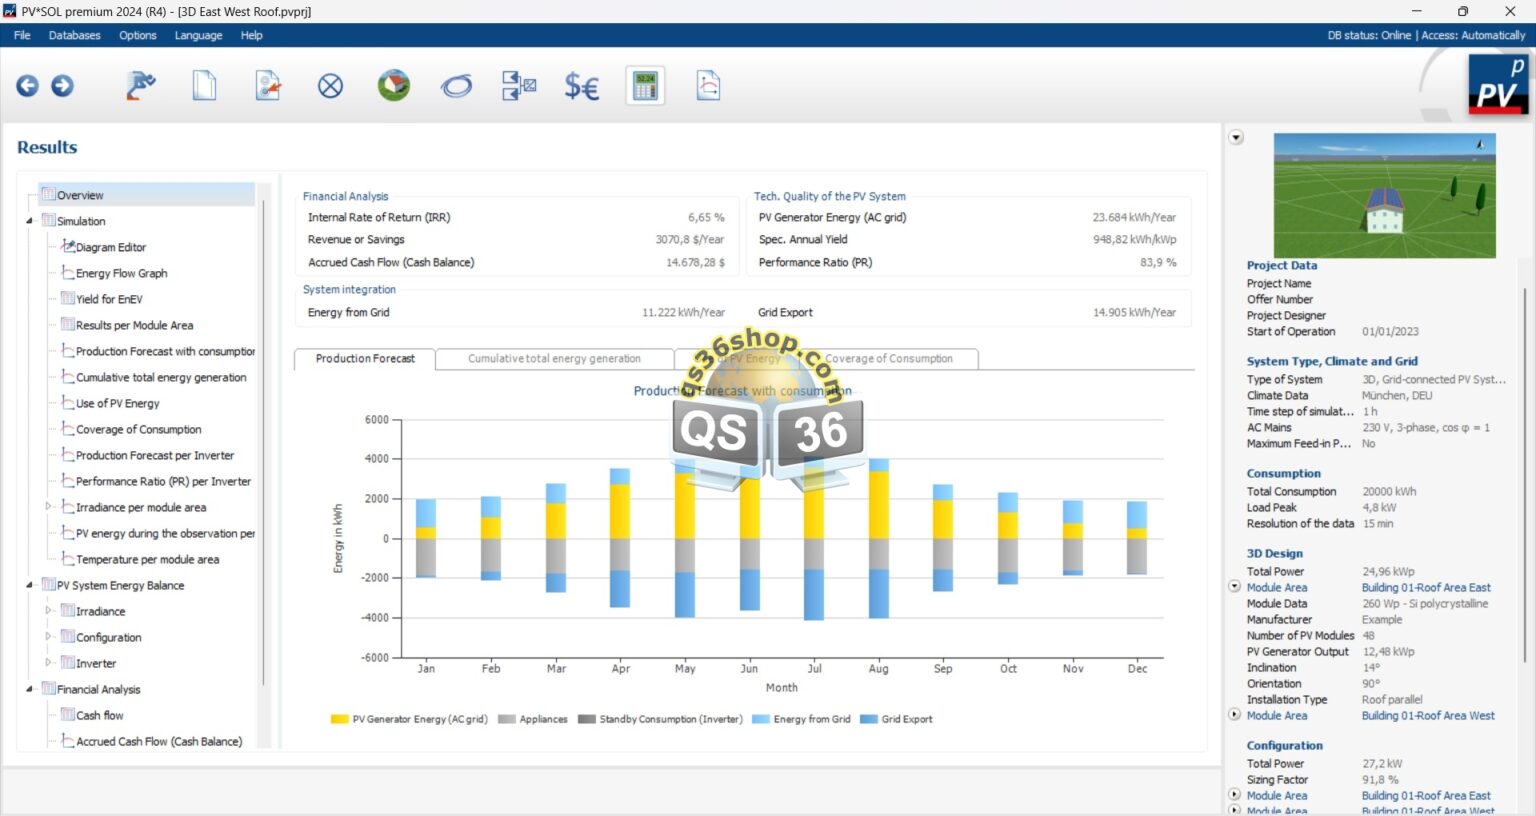Open Project Data blank page icon

pyautogui.click(x=204, y=86)
